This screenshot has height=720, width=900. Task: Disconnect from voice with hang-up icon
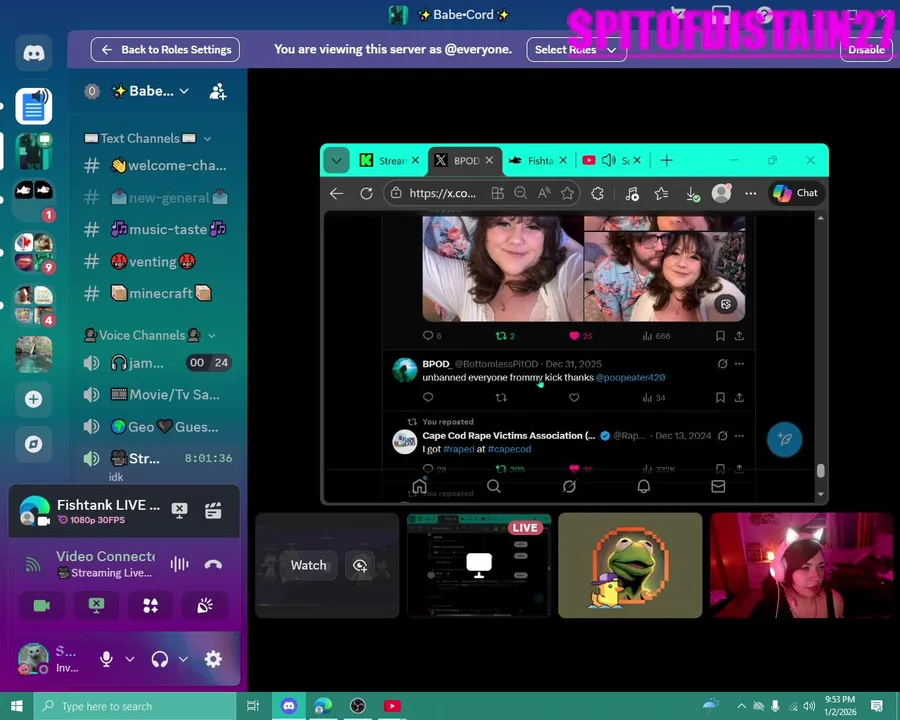point(213,564)
